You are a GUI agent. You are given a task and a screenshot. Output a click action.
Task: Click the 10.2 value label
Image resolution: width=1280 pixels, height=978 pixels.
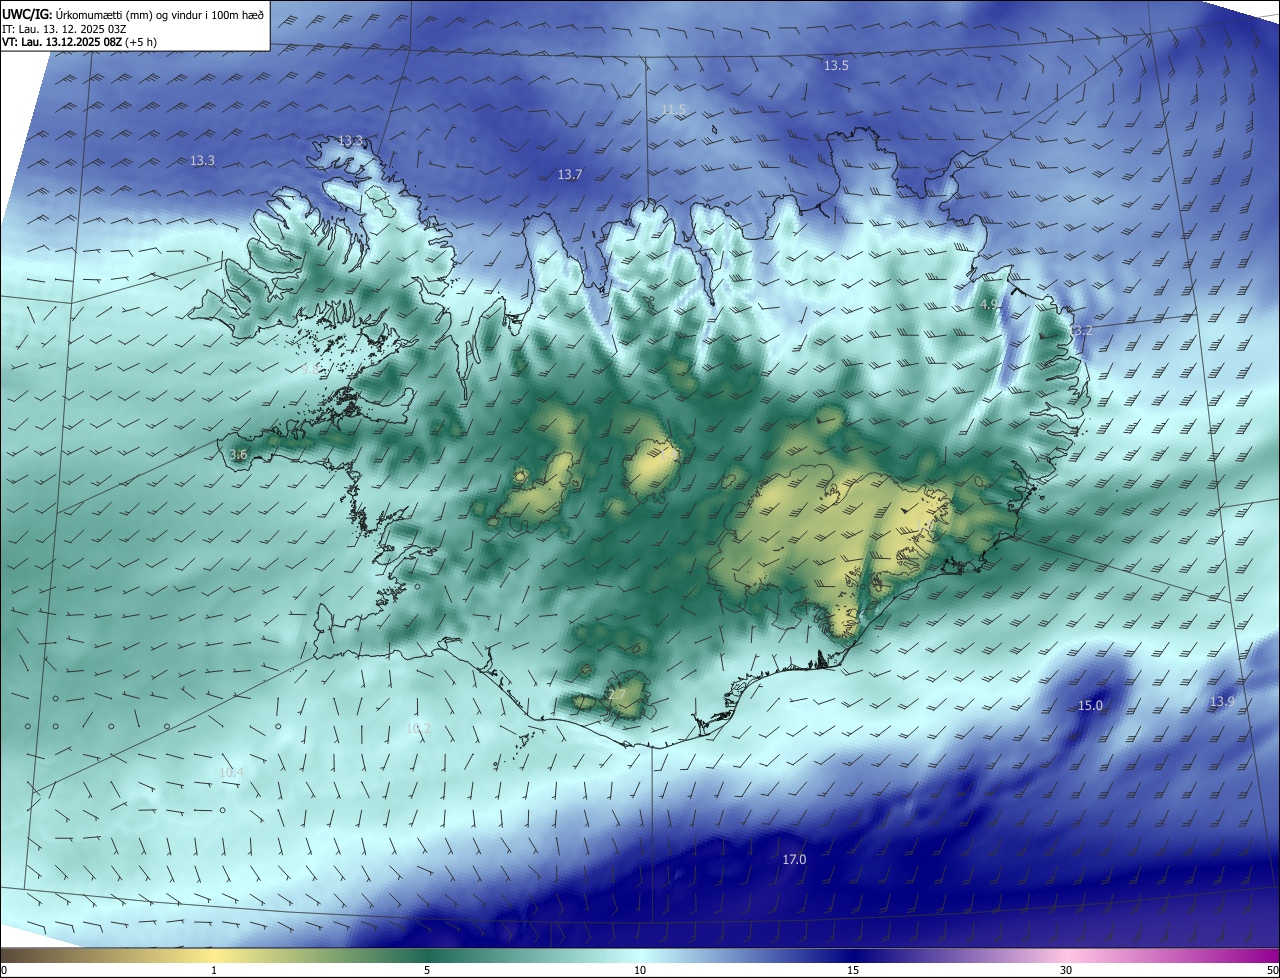coord(418,728)
